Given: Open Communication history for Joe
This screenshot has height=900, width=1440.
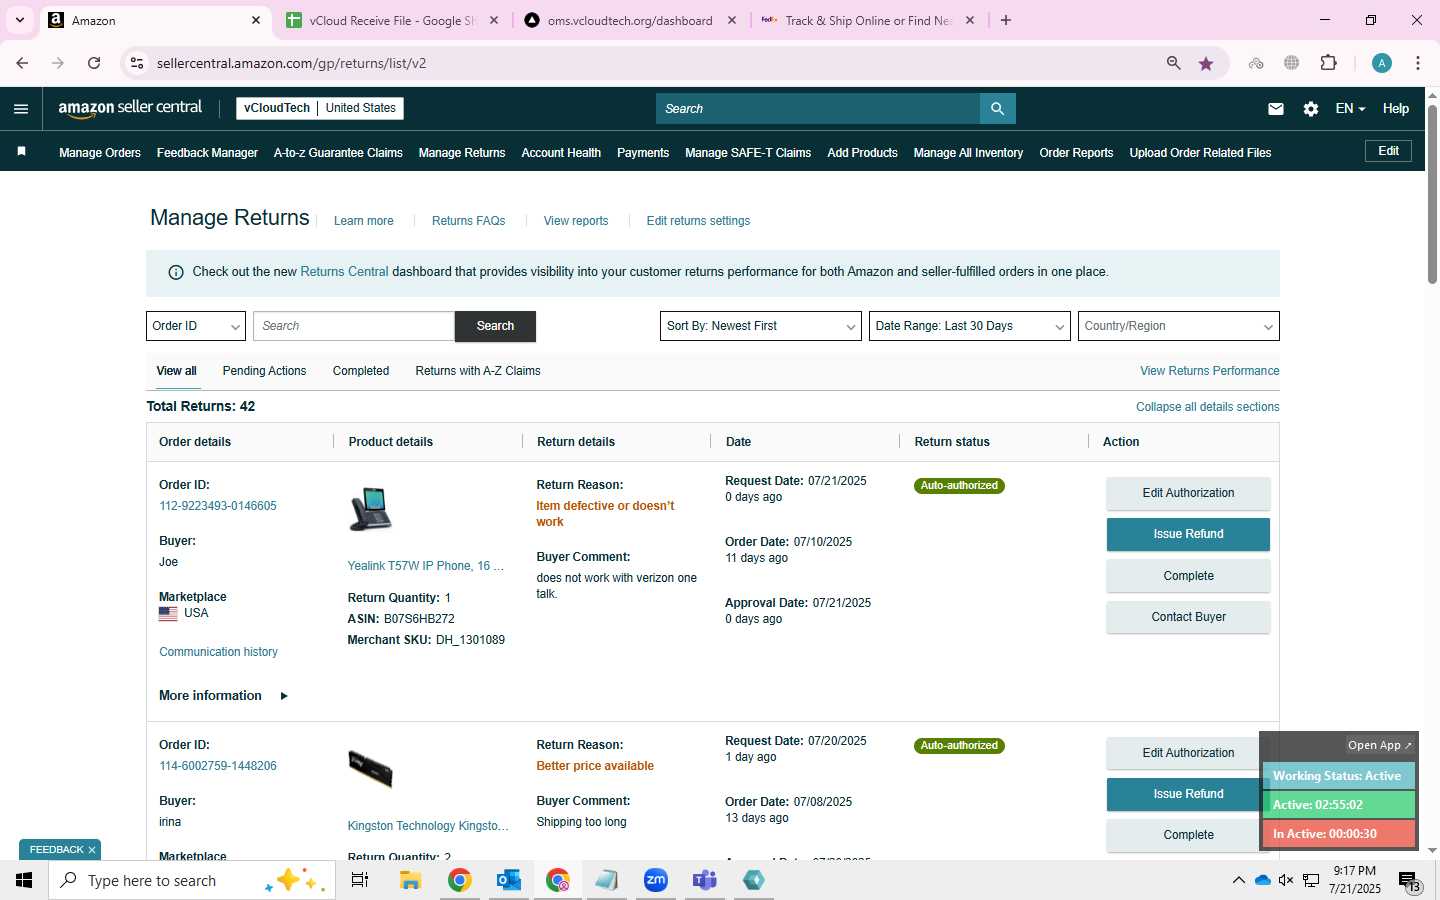Looking at the screenshot, I should pyautogui.click(x=218, y=652).
